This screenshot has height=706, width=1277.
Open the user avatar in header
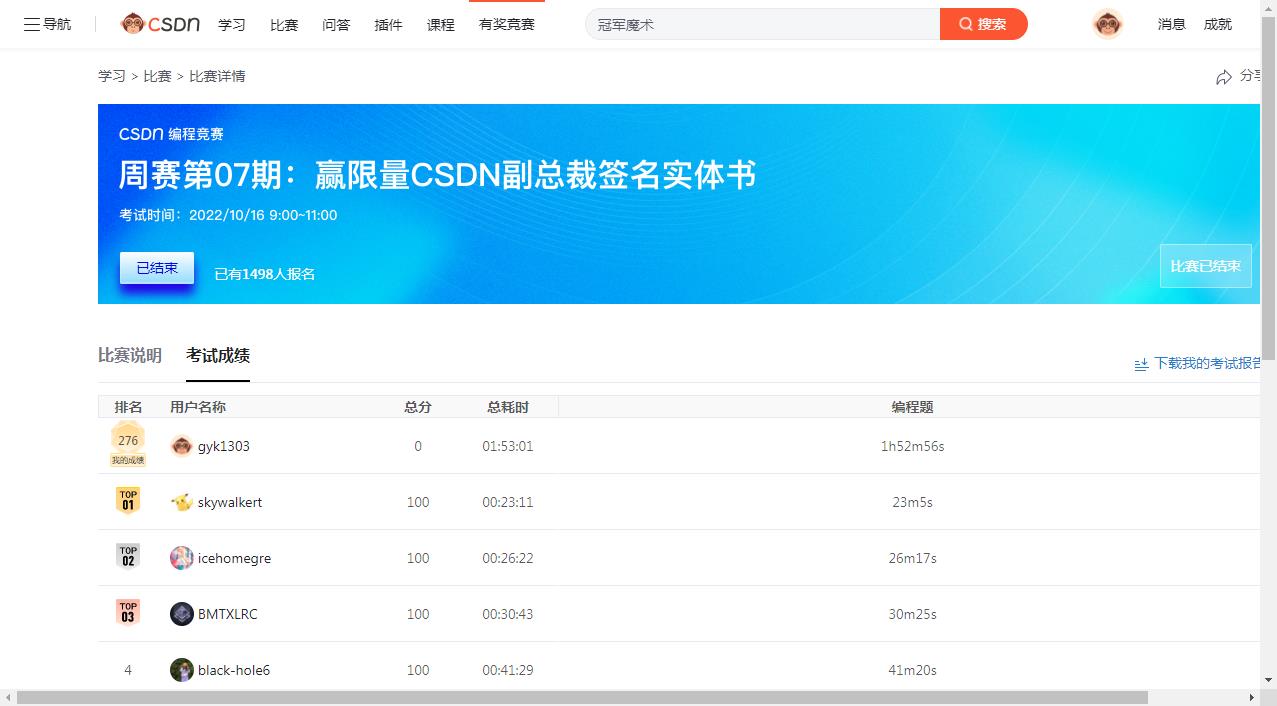pyautogui.click(x=1107, y=24)
